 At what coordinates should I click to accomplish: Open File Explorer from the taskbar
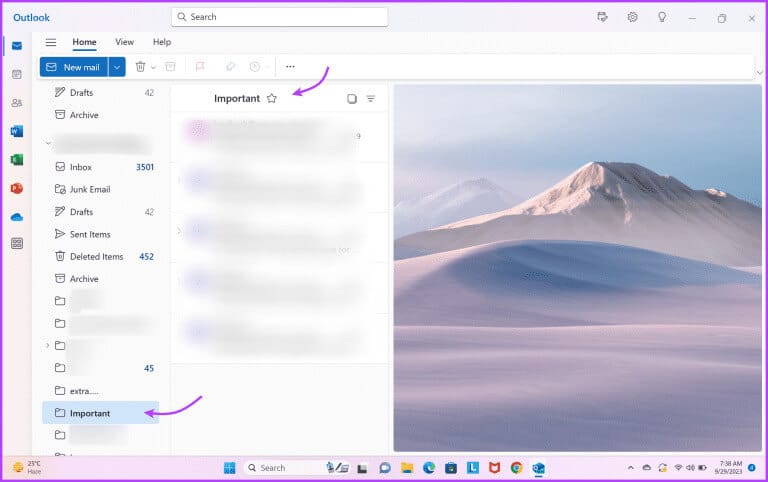407,468
